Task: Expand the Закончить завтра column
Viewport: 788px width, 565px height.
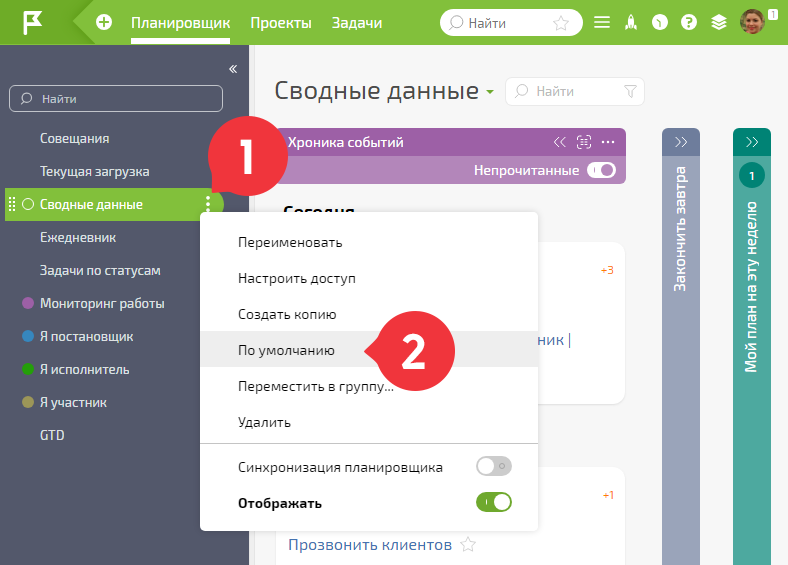Action: pyautogui.click(x=681, y=142)
